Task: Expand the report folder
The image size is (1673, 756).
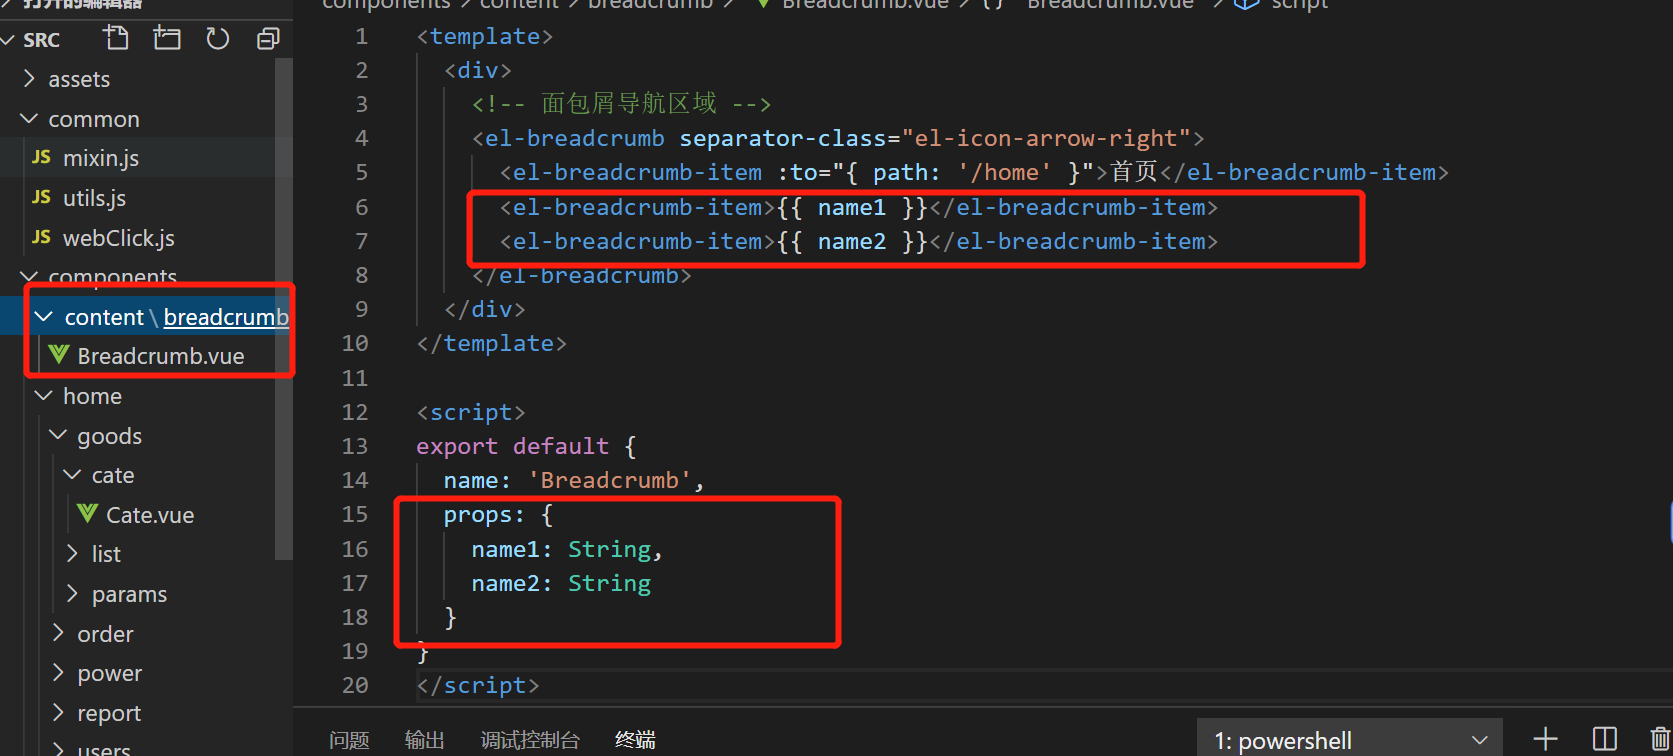Action: tap(58, 713)
